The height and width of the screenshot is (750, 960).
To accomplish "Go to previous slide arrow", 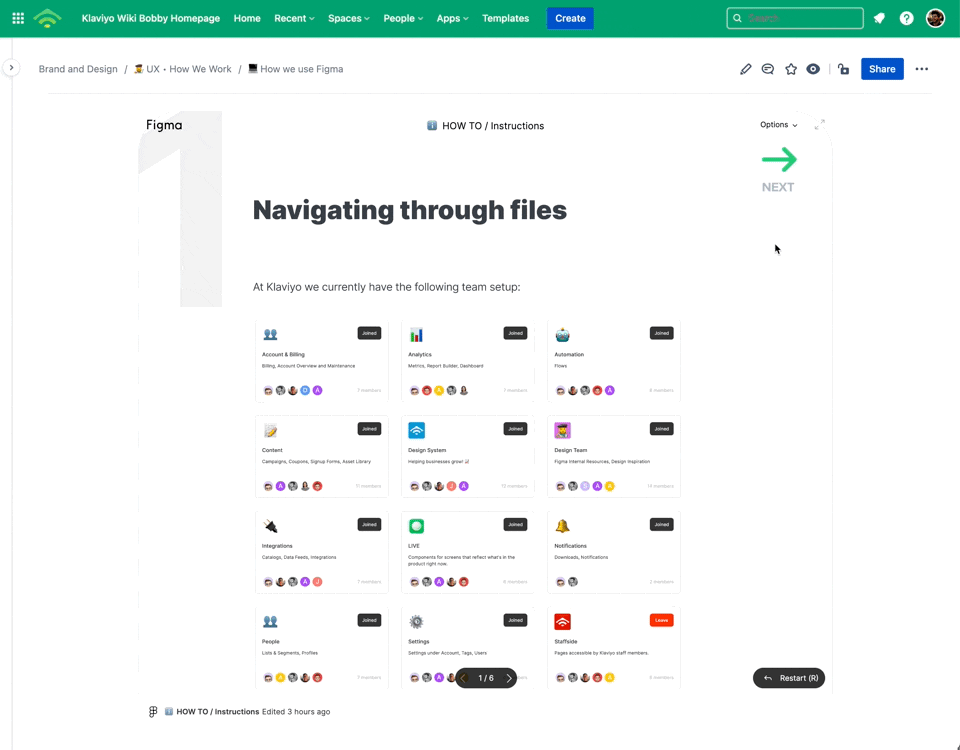I will click(x=463, y=678).
